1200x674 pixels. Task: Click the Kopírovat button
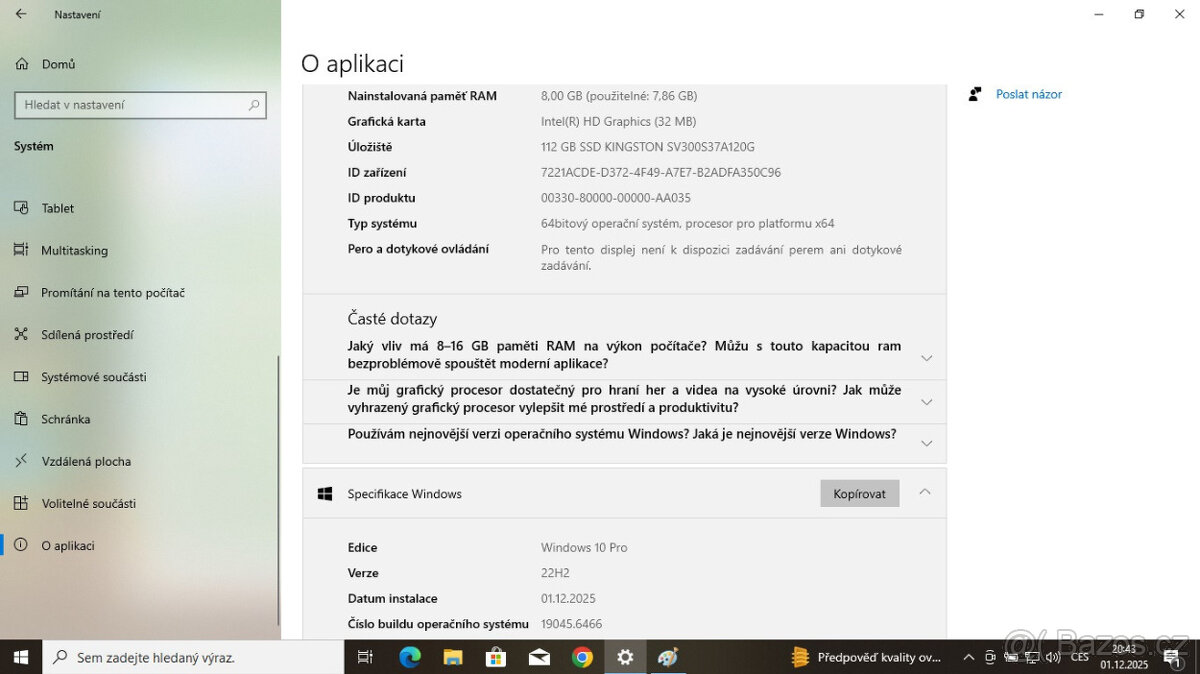click(859, 492)
